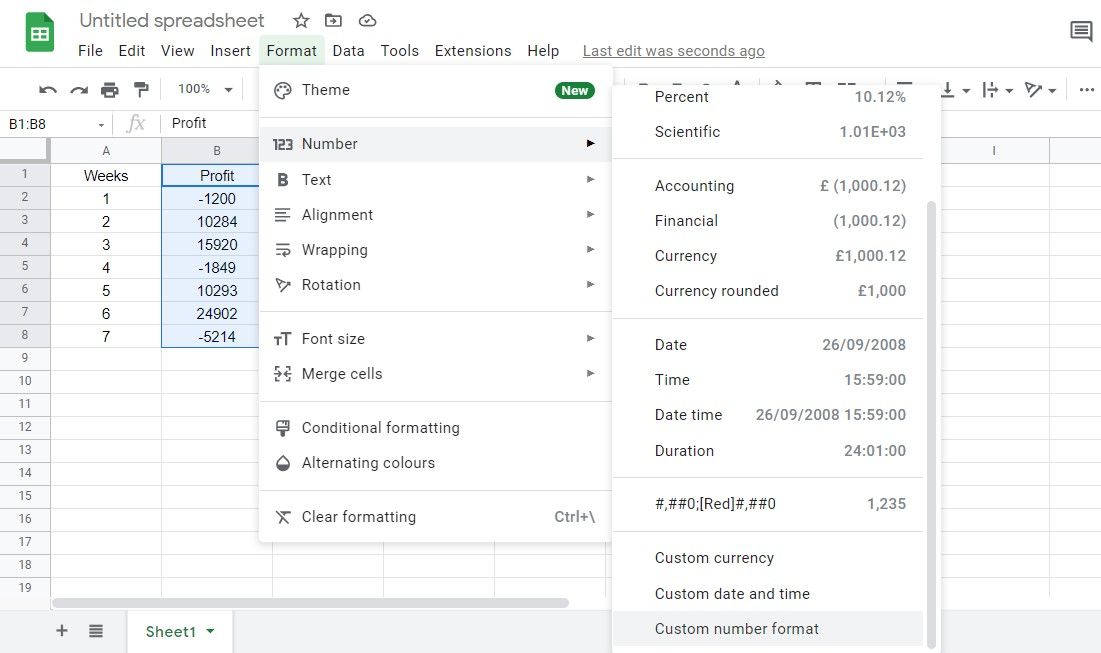Viewport: 1101px width, 653px height.
Task: Click the Name box showing B1:B8
Action: tap(56, 124)
